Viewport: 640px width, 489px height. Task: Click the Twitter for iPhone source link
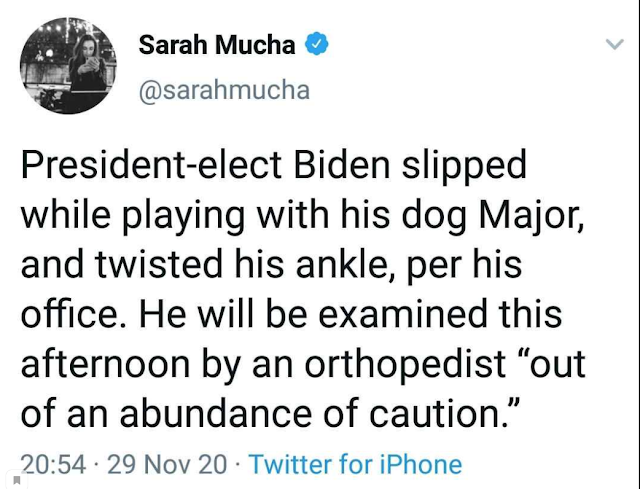356,465
